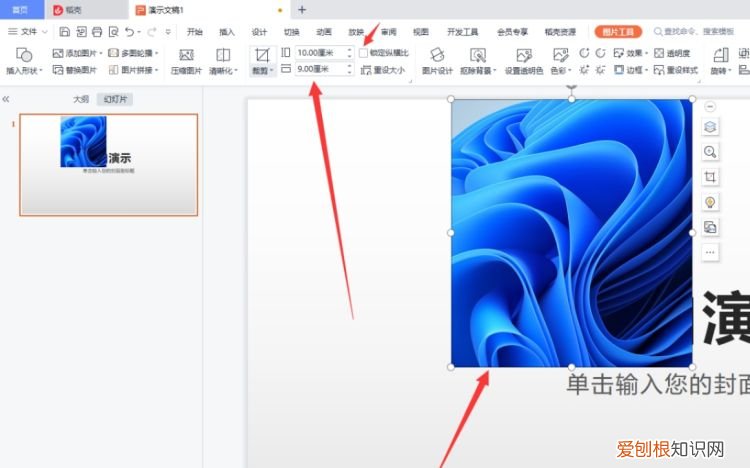Expand the 文件 menu chevron
750x468 pixels.
45,32
